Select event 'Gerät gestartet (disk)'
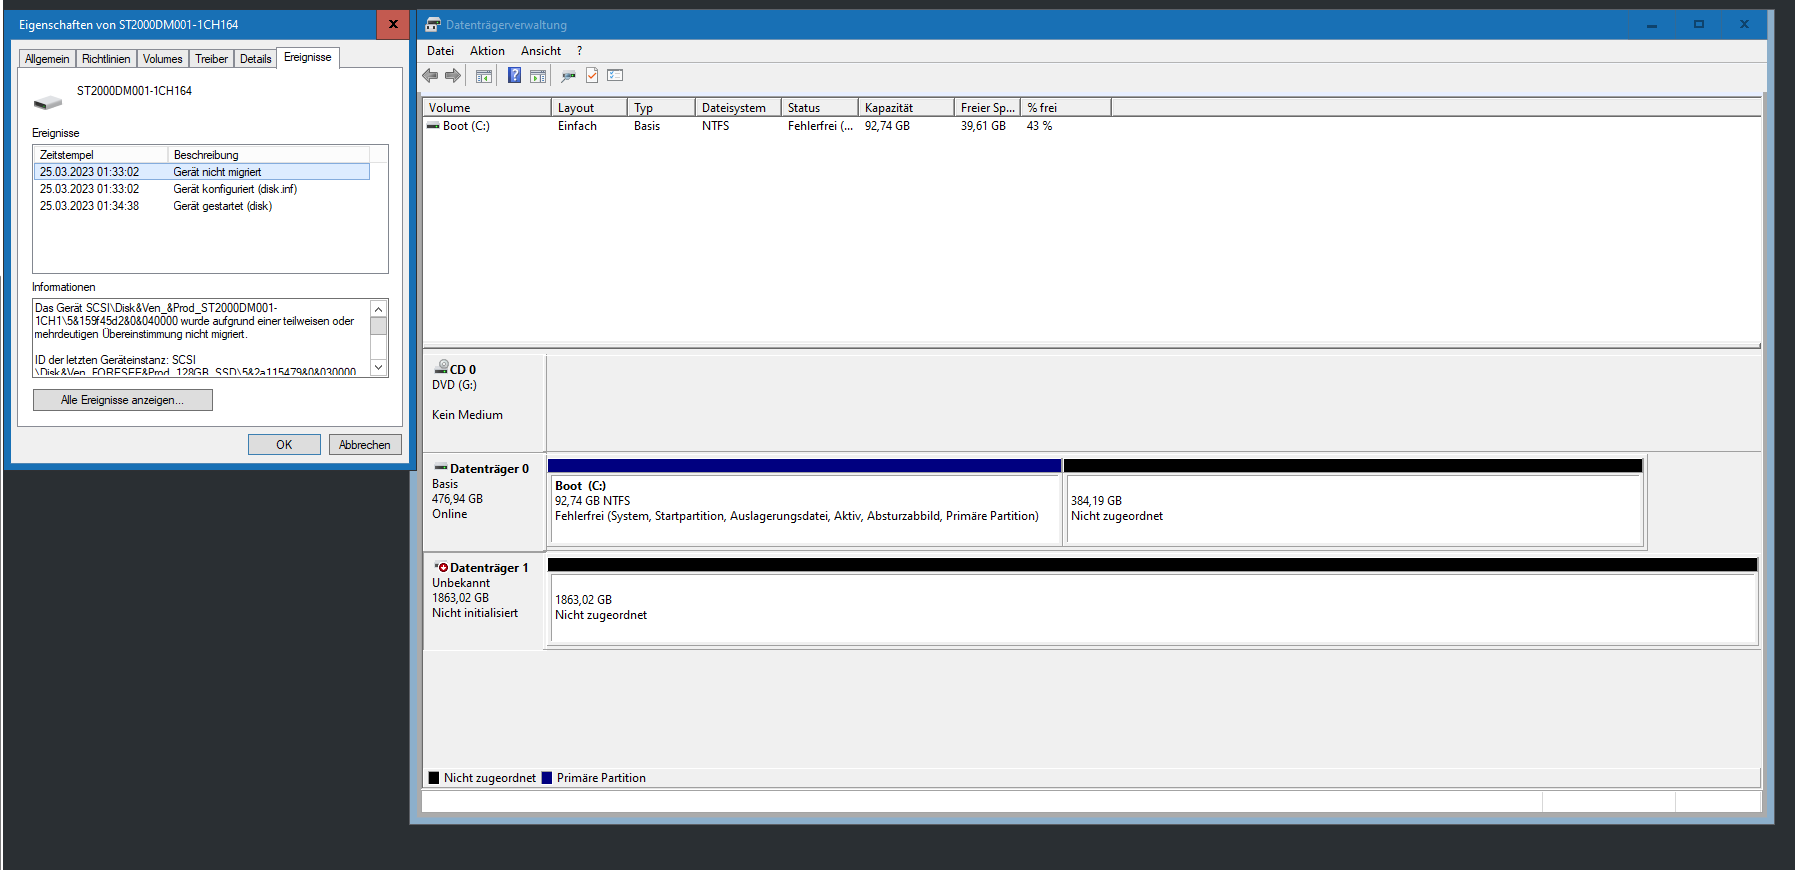This screenshot has height=870, width=1795. point(201,206)
